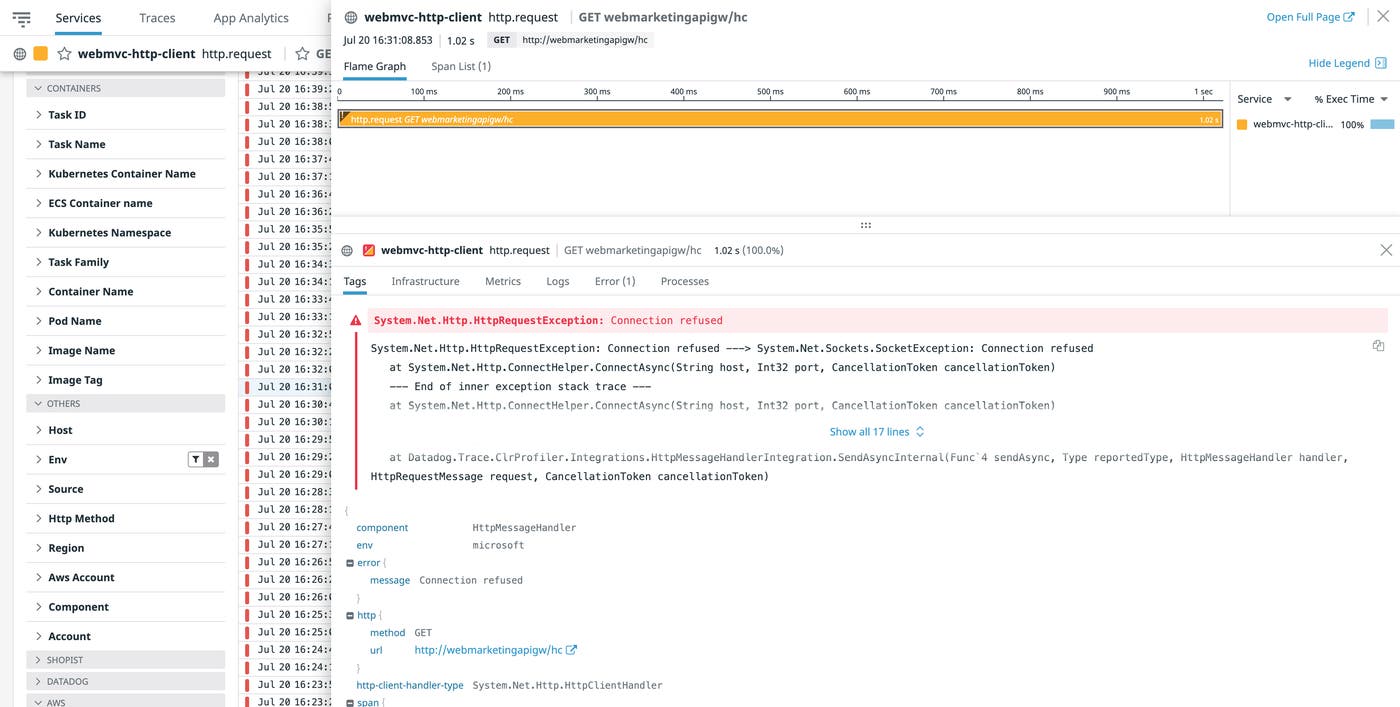Open the % Exec Time dropdown

pyautogui.click(x=1384, y=99)
